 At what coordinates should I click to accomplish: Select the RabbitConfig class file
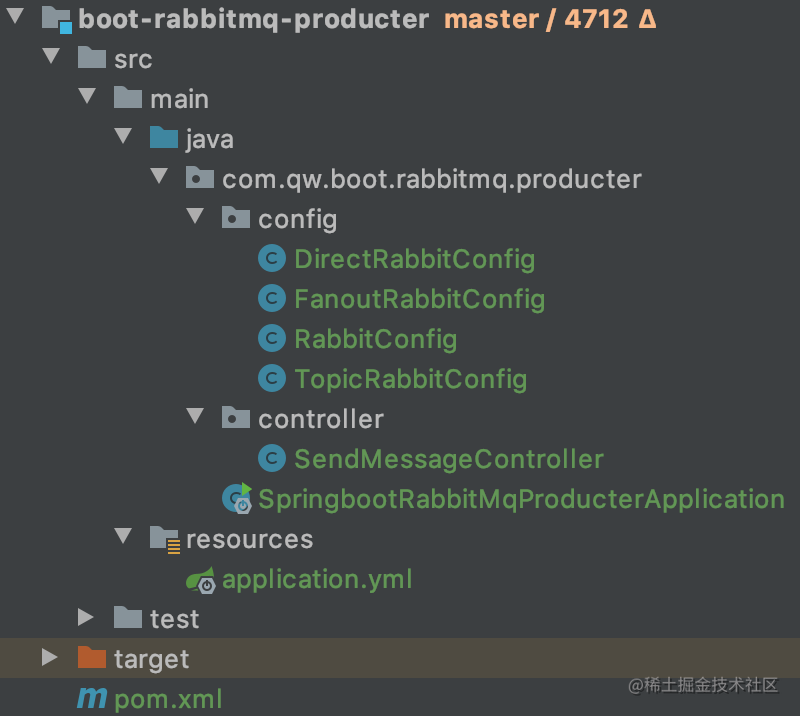pos(375,339)
